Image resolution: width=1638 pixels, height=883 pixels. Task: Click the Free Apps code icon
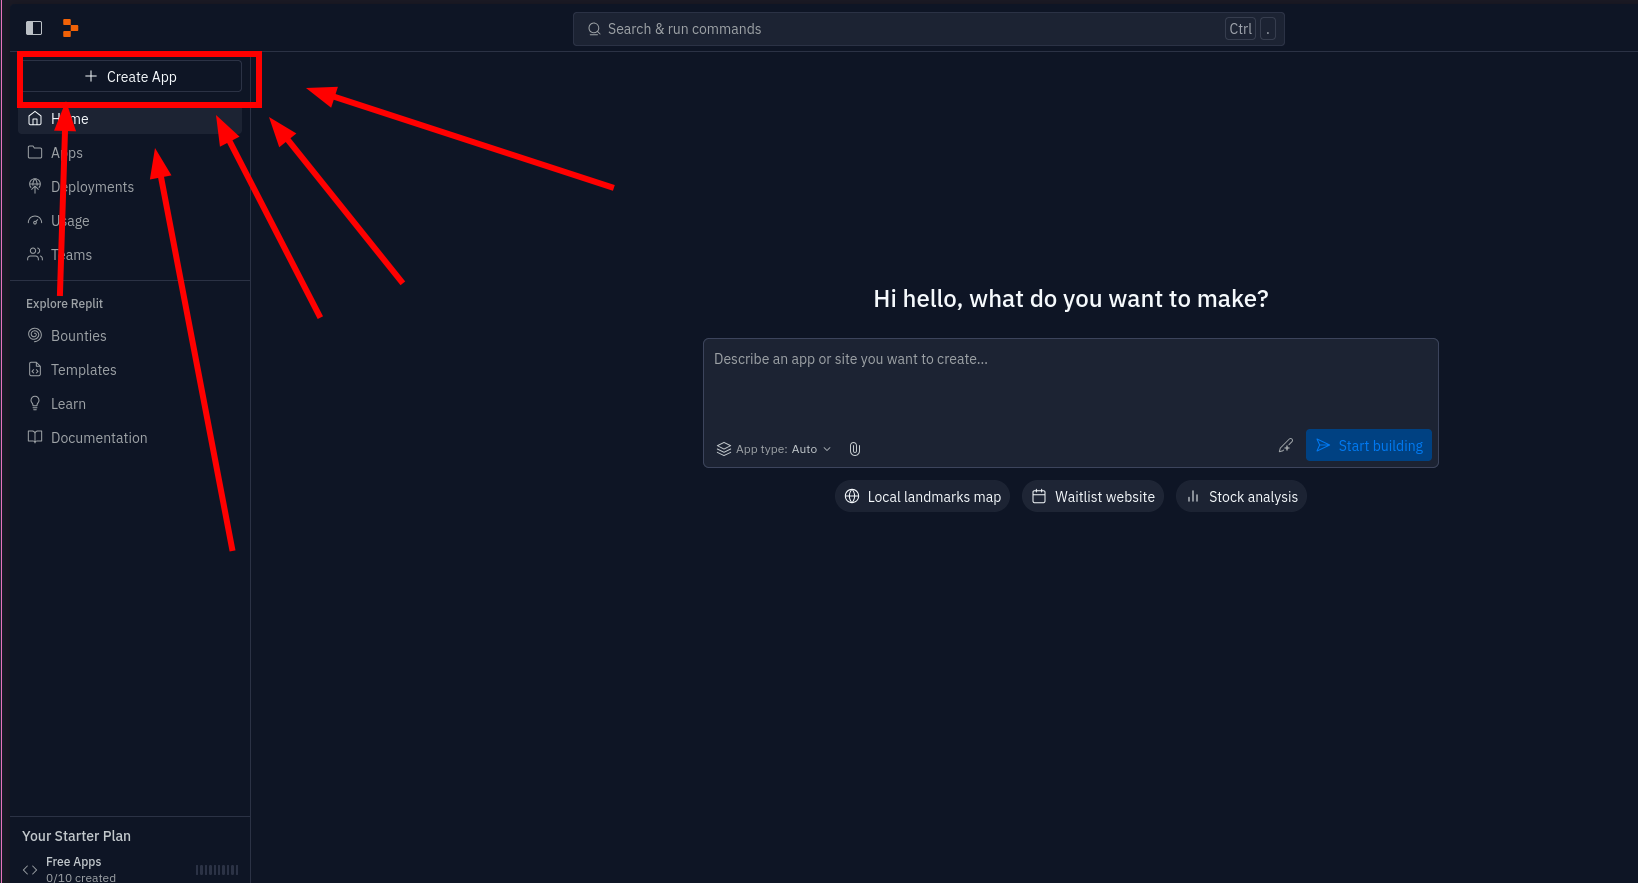[30, 870]
